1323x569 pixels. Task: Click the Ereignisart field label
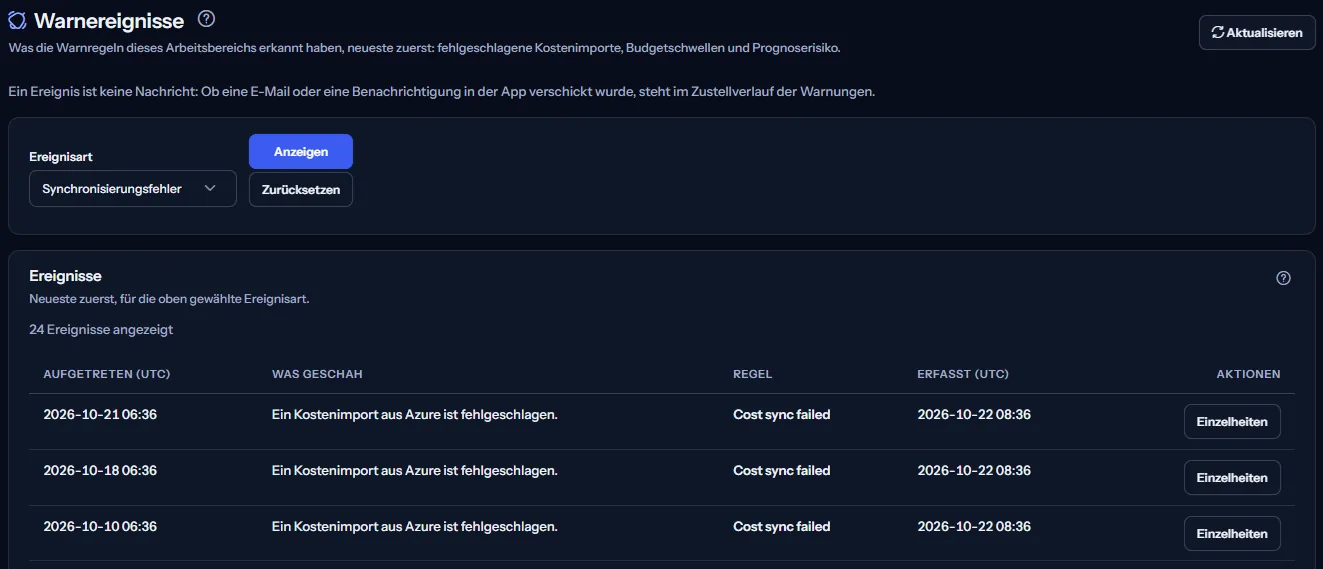click(61, 157)
